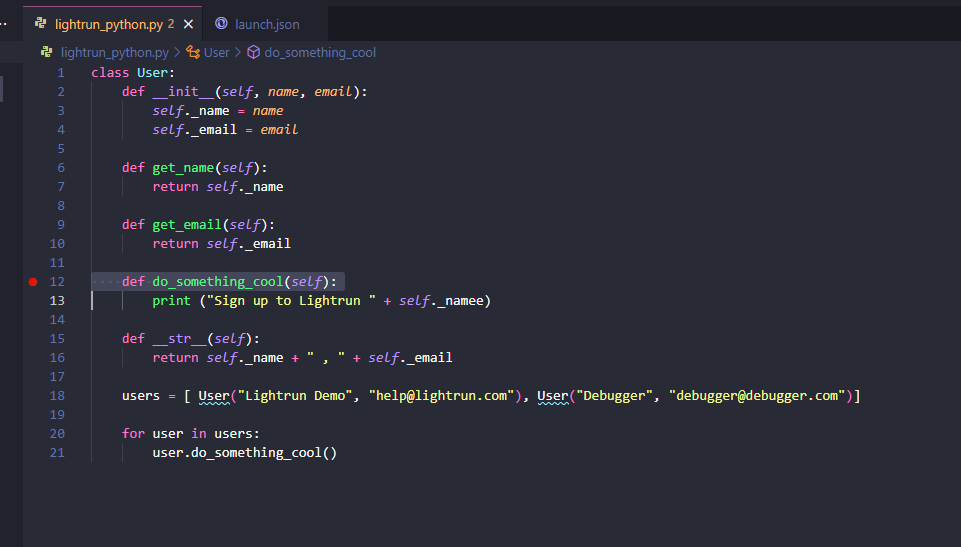Expand the User breadcrumb symbol list

click(216, 52)
